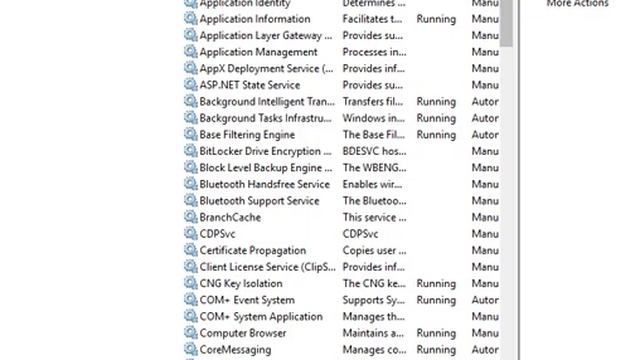The width and height of the screenshot is (640, 360).
Task: Click the 'Enables wir...' description
Action: (372, 184)
